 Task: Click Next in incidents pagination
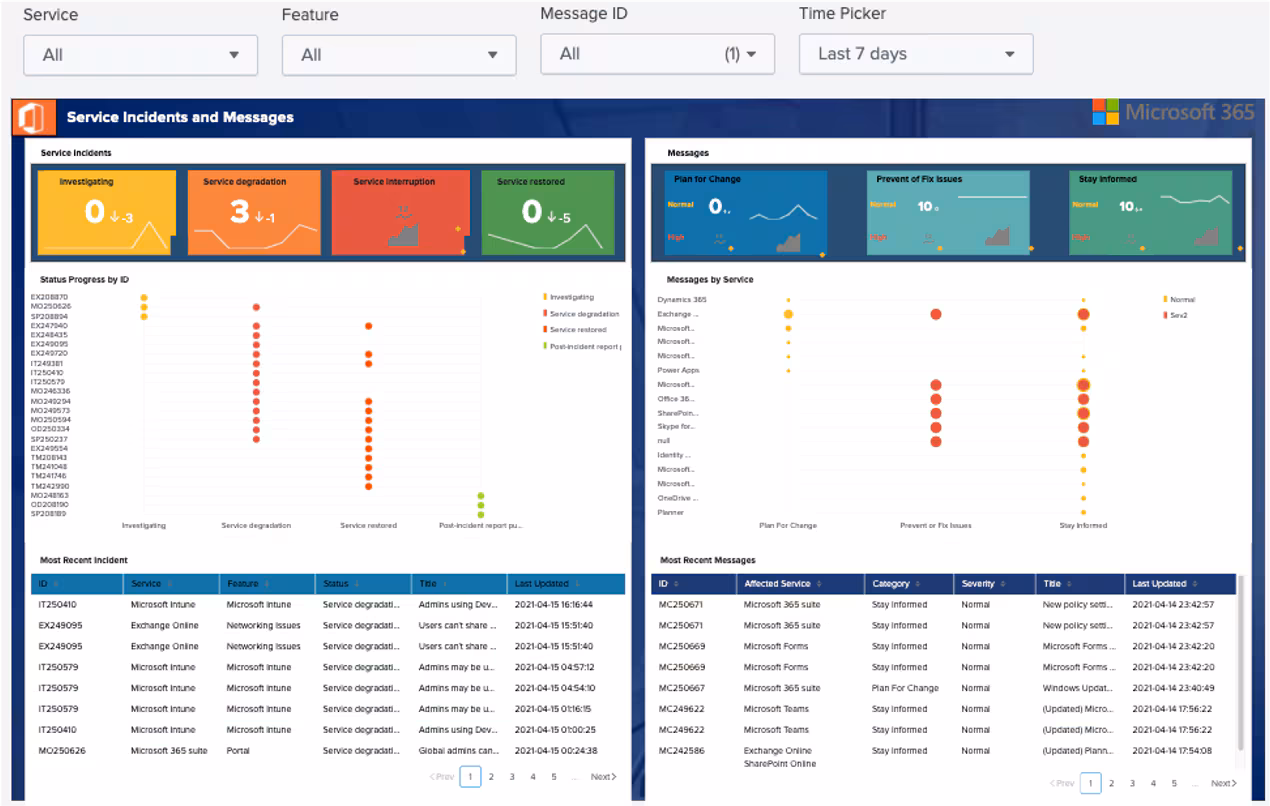click(x=603, y=776)
